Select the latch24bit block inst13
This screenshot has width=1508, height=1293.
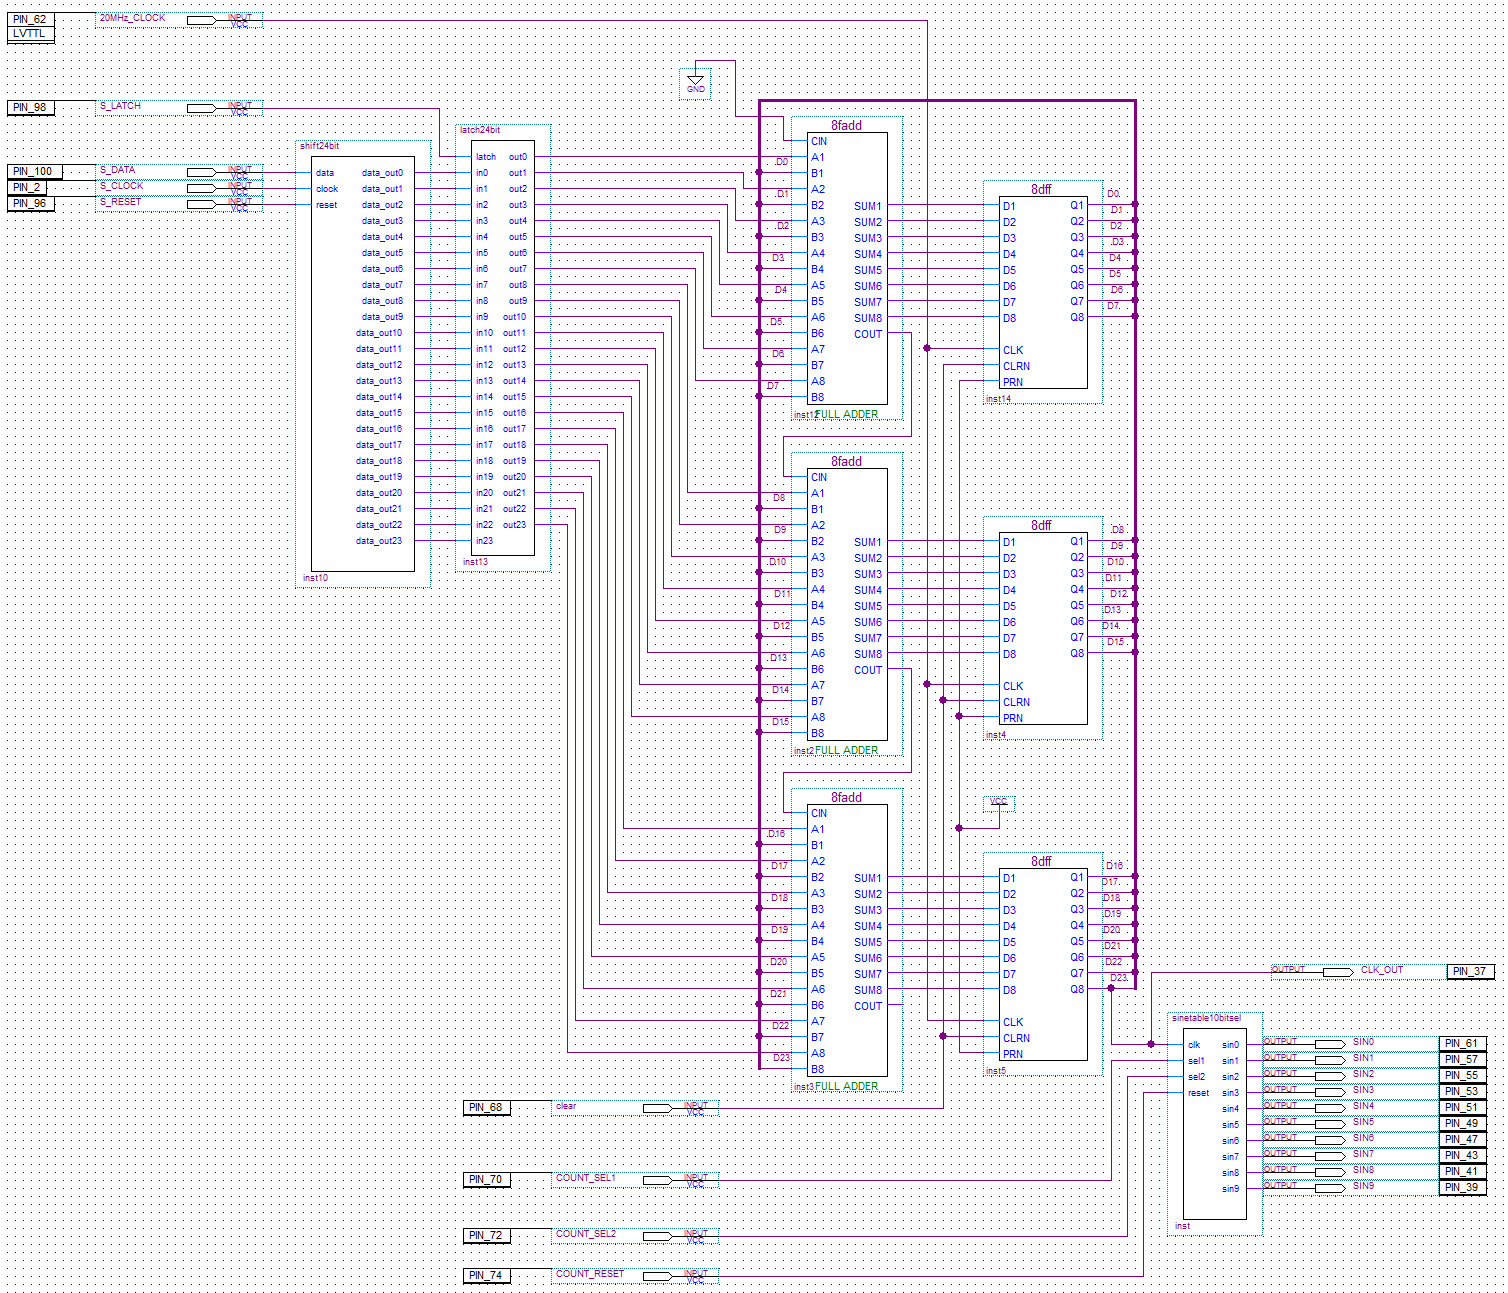[502, 348]
